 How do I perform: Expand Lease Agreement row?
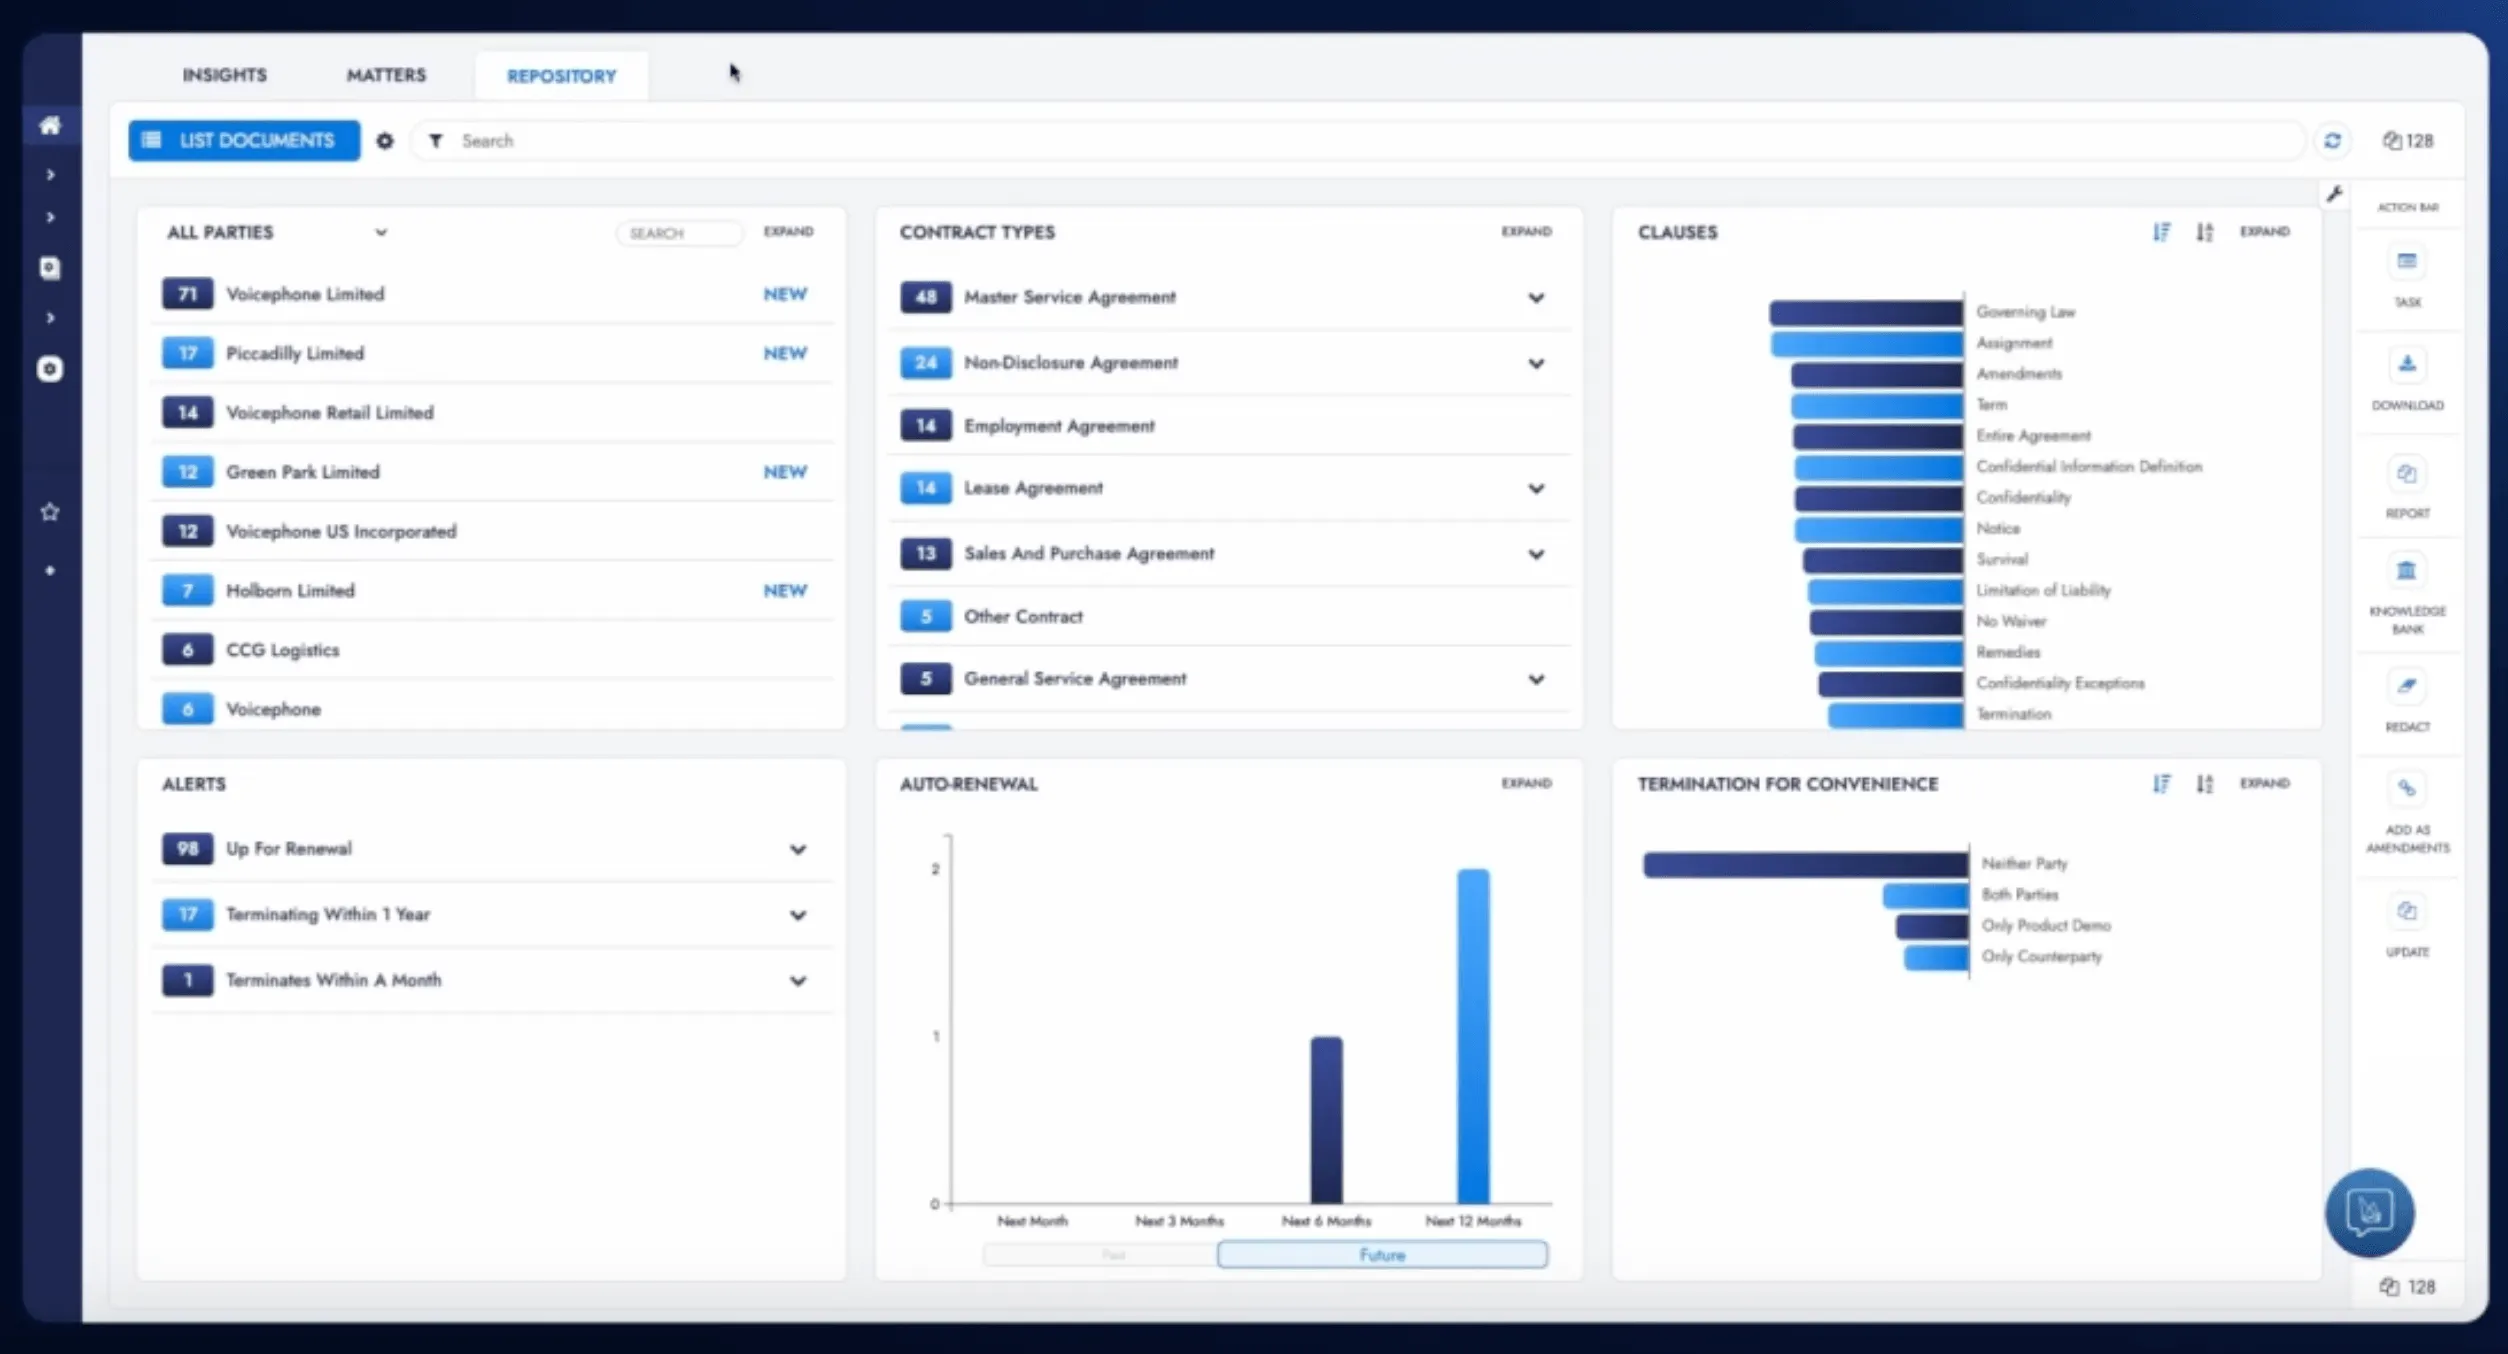1536,489
